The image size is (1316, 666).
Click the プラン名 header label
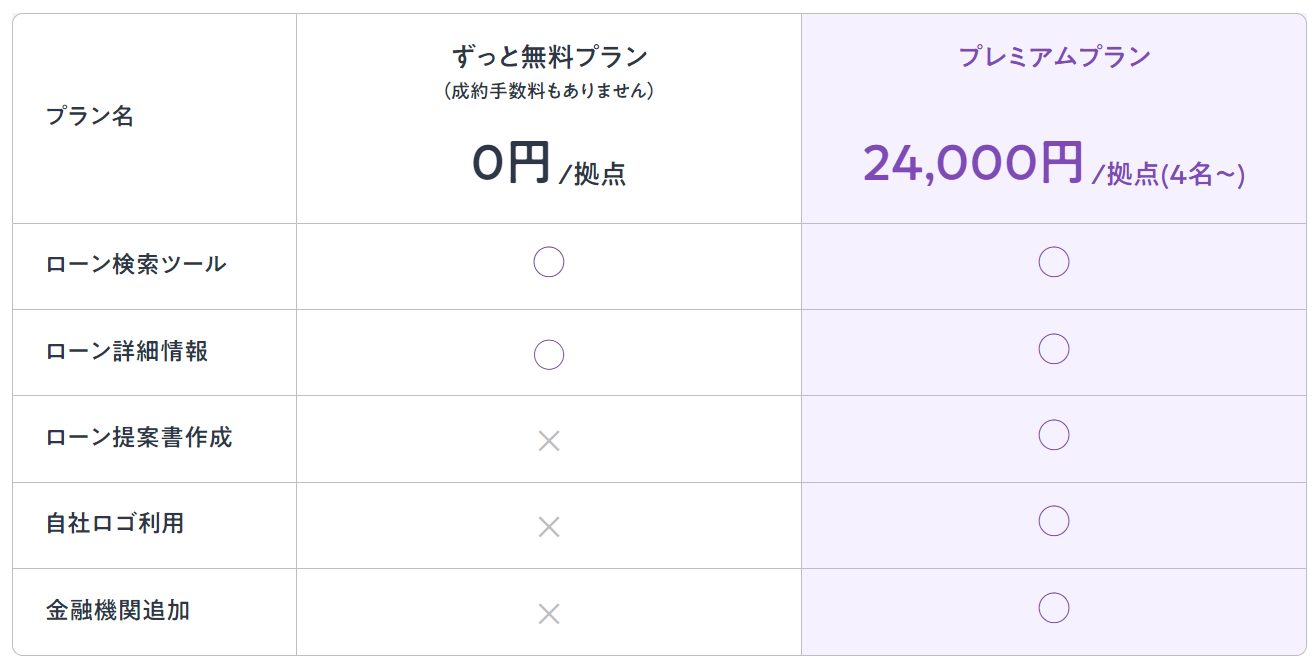point(90,117)
